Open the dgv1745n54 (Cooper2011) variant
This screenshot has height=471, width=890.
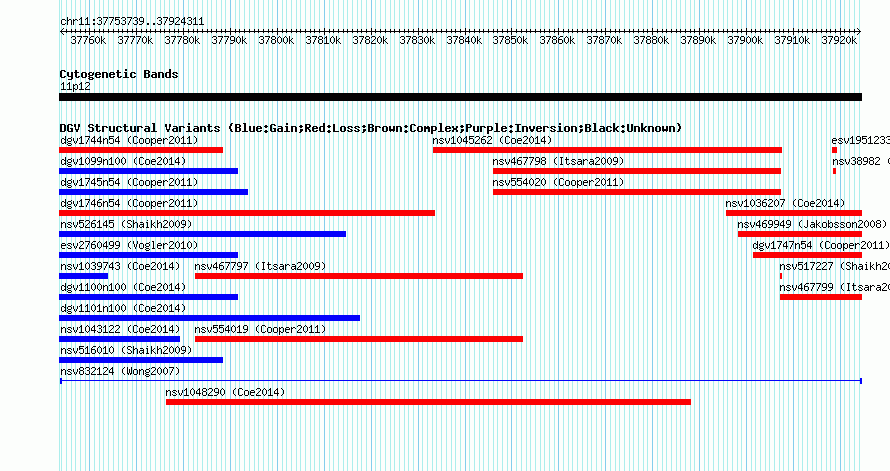129,182
